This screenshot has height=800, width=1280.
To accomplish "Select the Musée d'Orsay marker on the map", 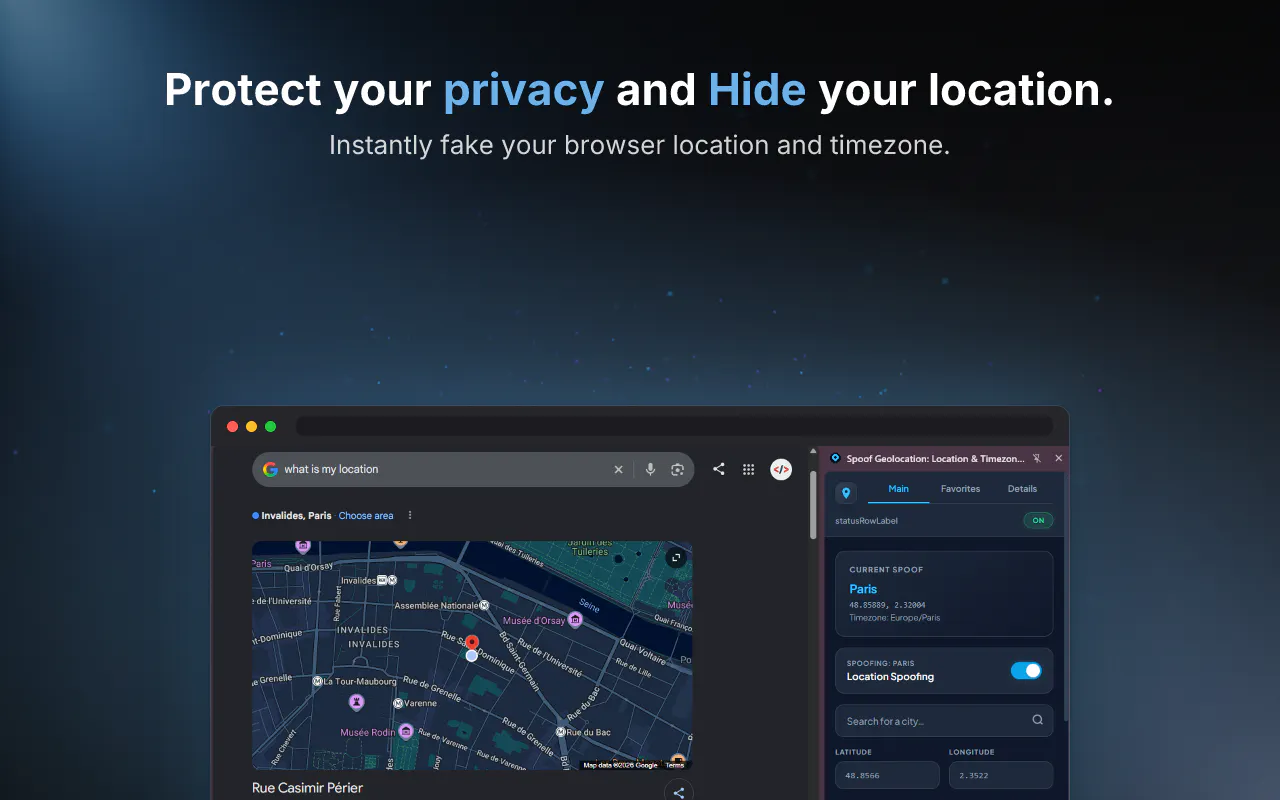I will click(x=575, y=621).
